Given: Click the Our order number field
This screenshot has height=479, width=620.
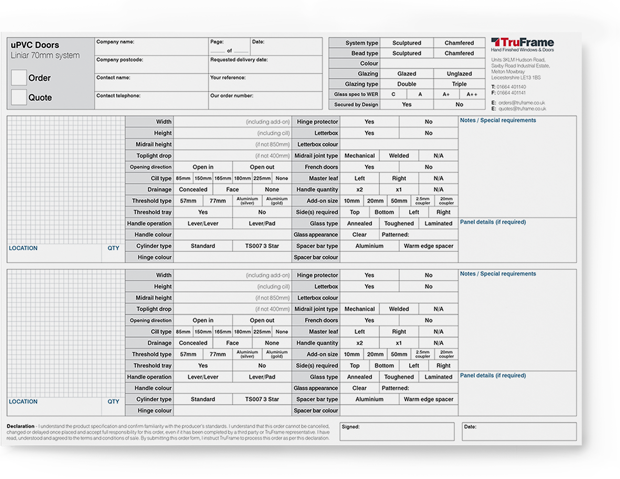Looking at the screenshot, I should click(x=265, y=100).
